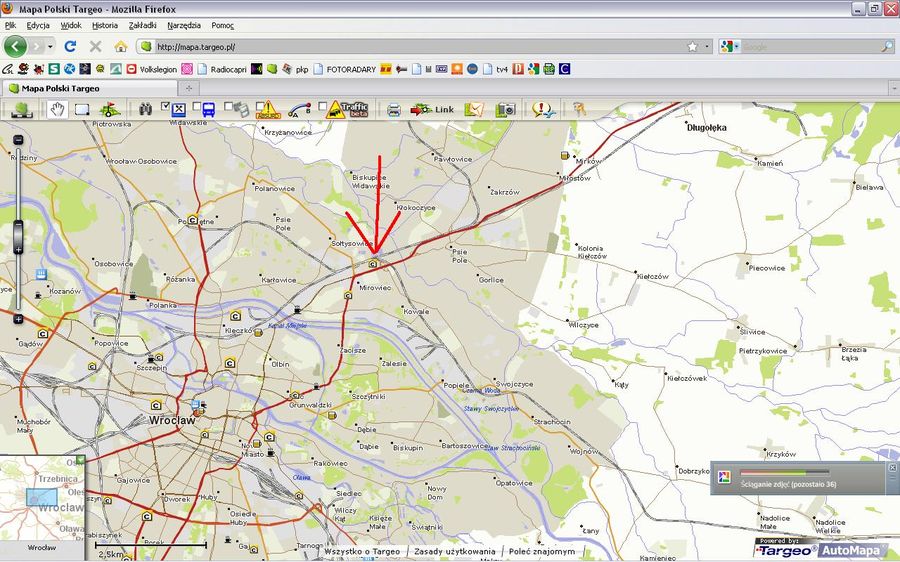Image resolution: width=900 pixels, height=562 pixels.
Task: Click the ladybug bookmark icon
Action: coord(38,69)
